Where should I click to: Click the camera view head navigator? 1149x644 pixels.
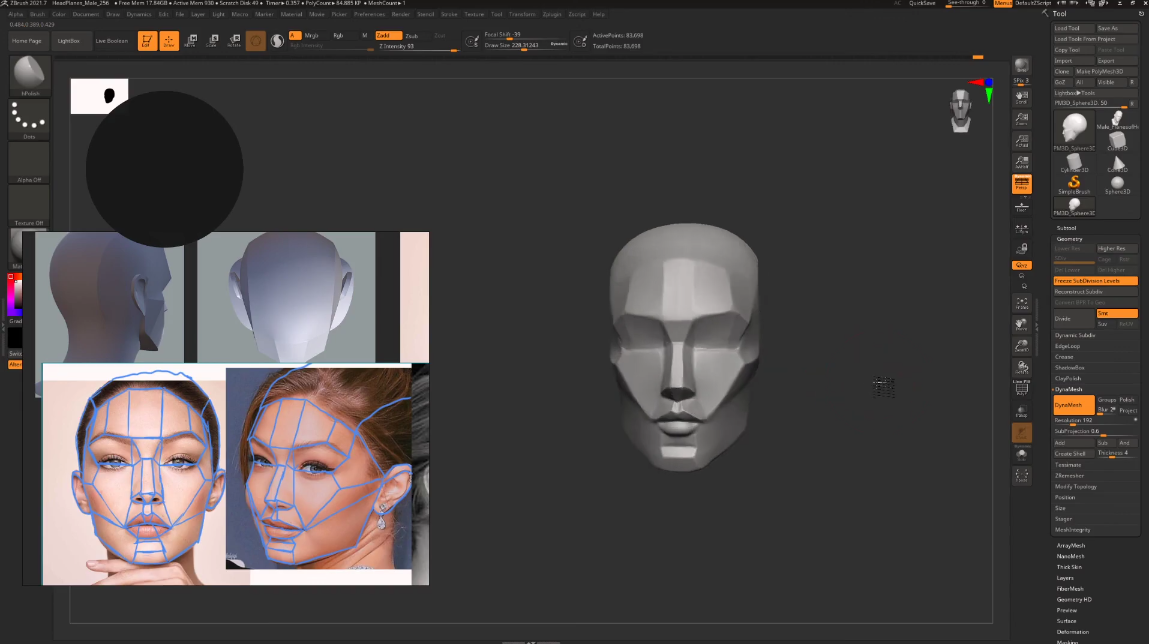pyautogui.click(x=961, y=111)
